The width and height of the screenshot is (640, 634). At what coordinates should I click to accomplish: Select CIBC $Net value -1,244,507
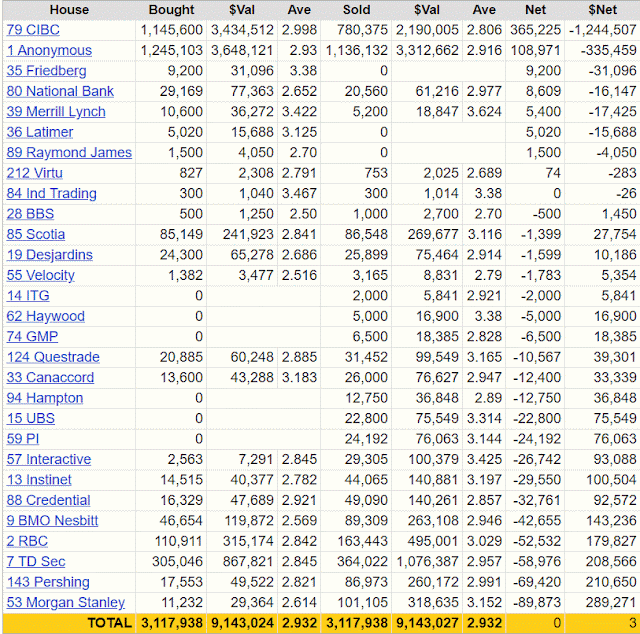(602, 30)
